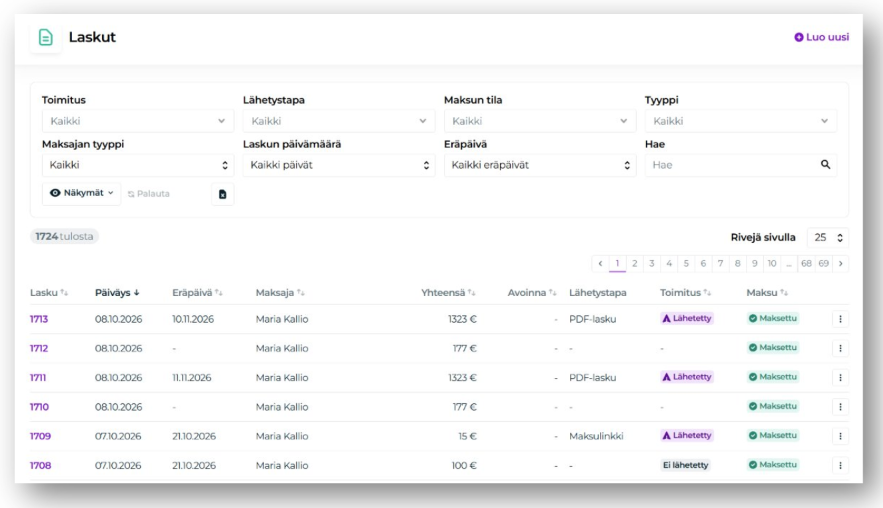Go to previous page arrow
Viewport: 883px width, 508px height.
pyautogui.click(x=600, y=264)
